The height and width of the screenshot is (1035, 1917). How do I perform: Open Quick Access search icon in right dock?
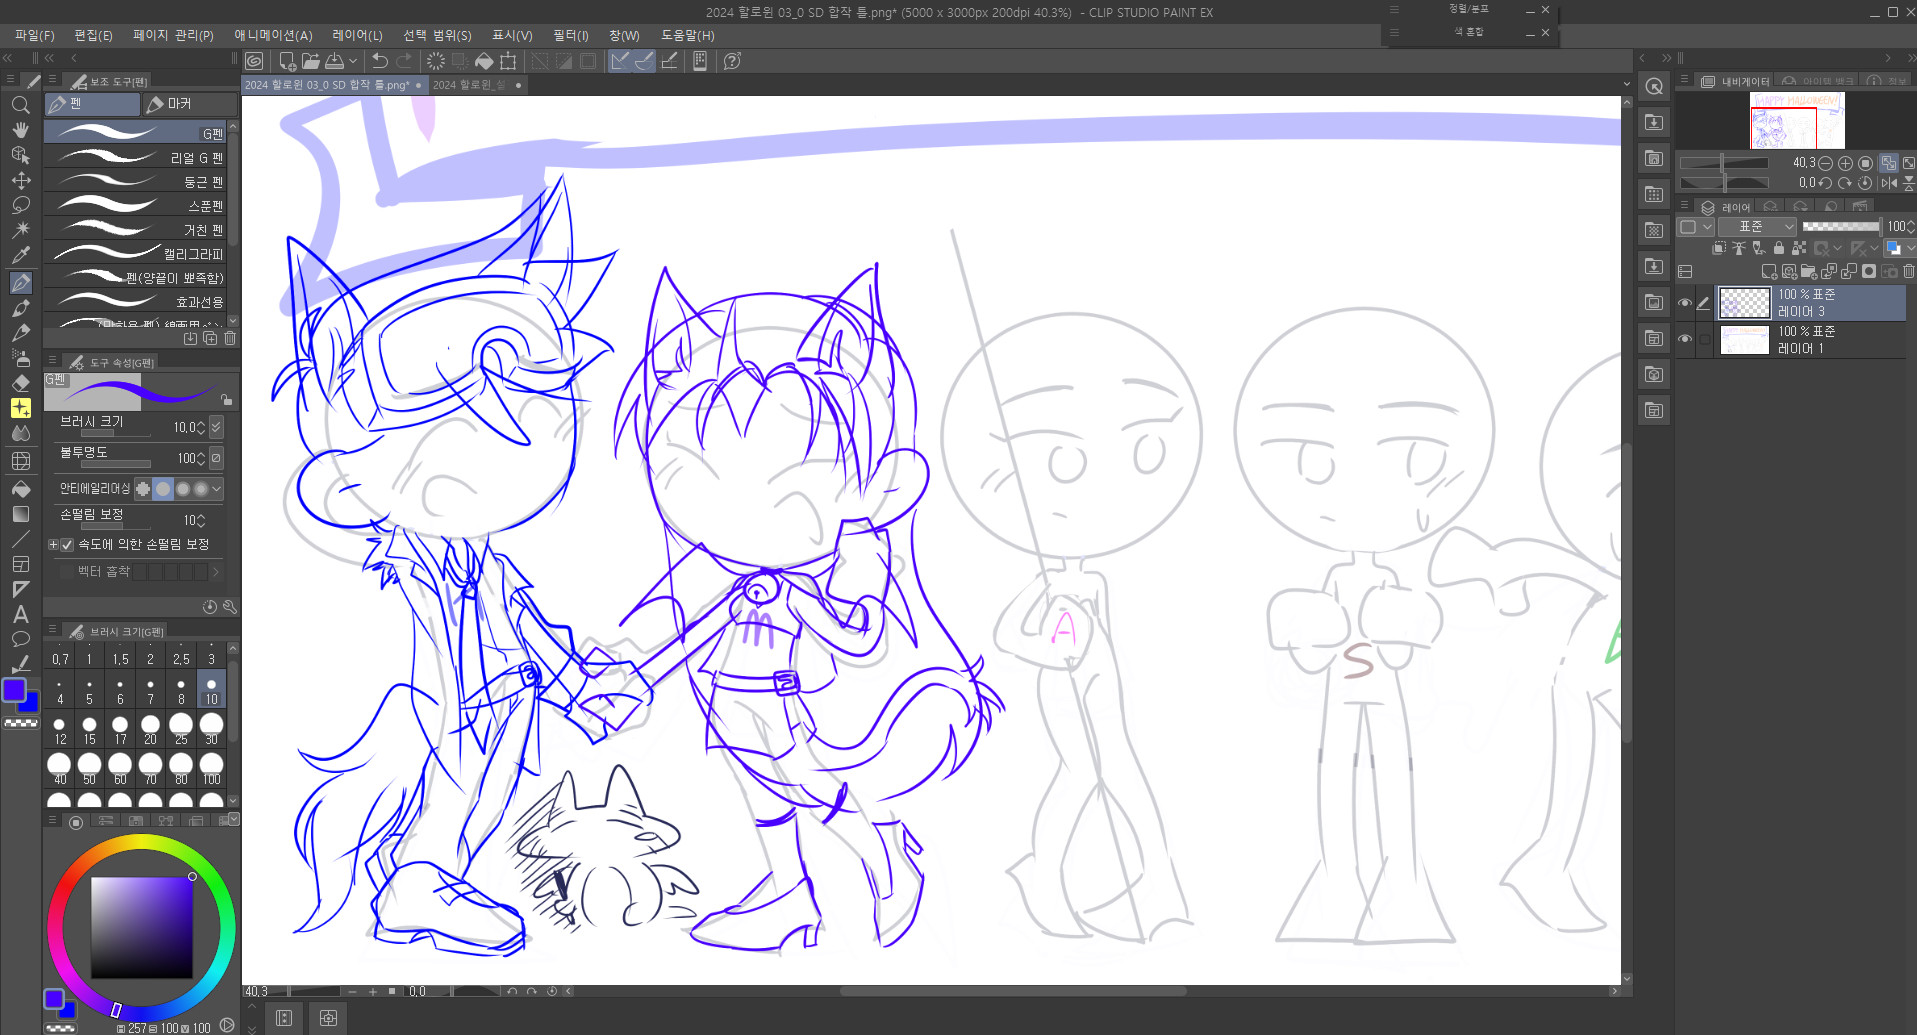(1654, 86)
